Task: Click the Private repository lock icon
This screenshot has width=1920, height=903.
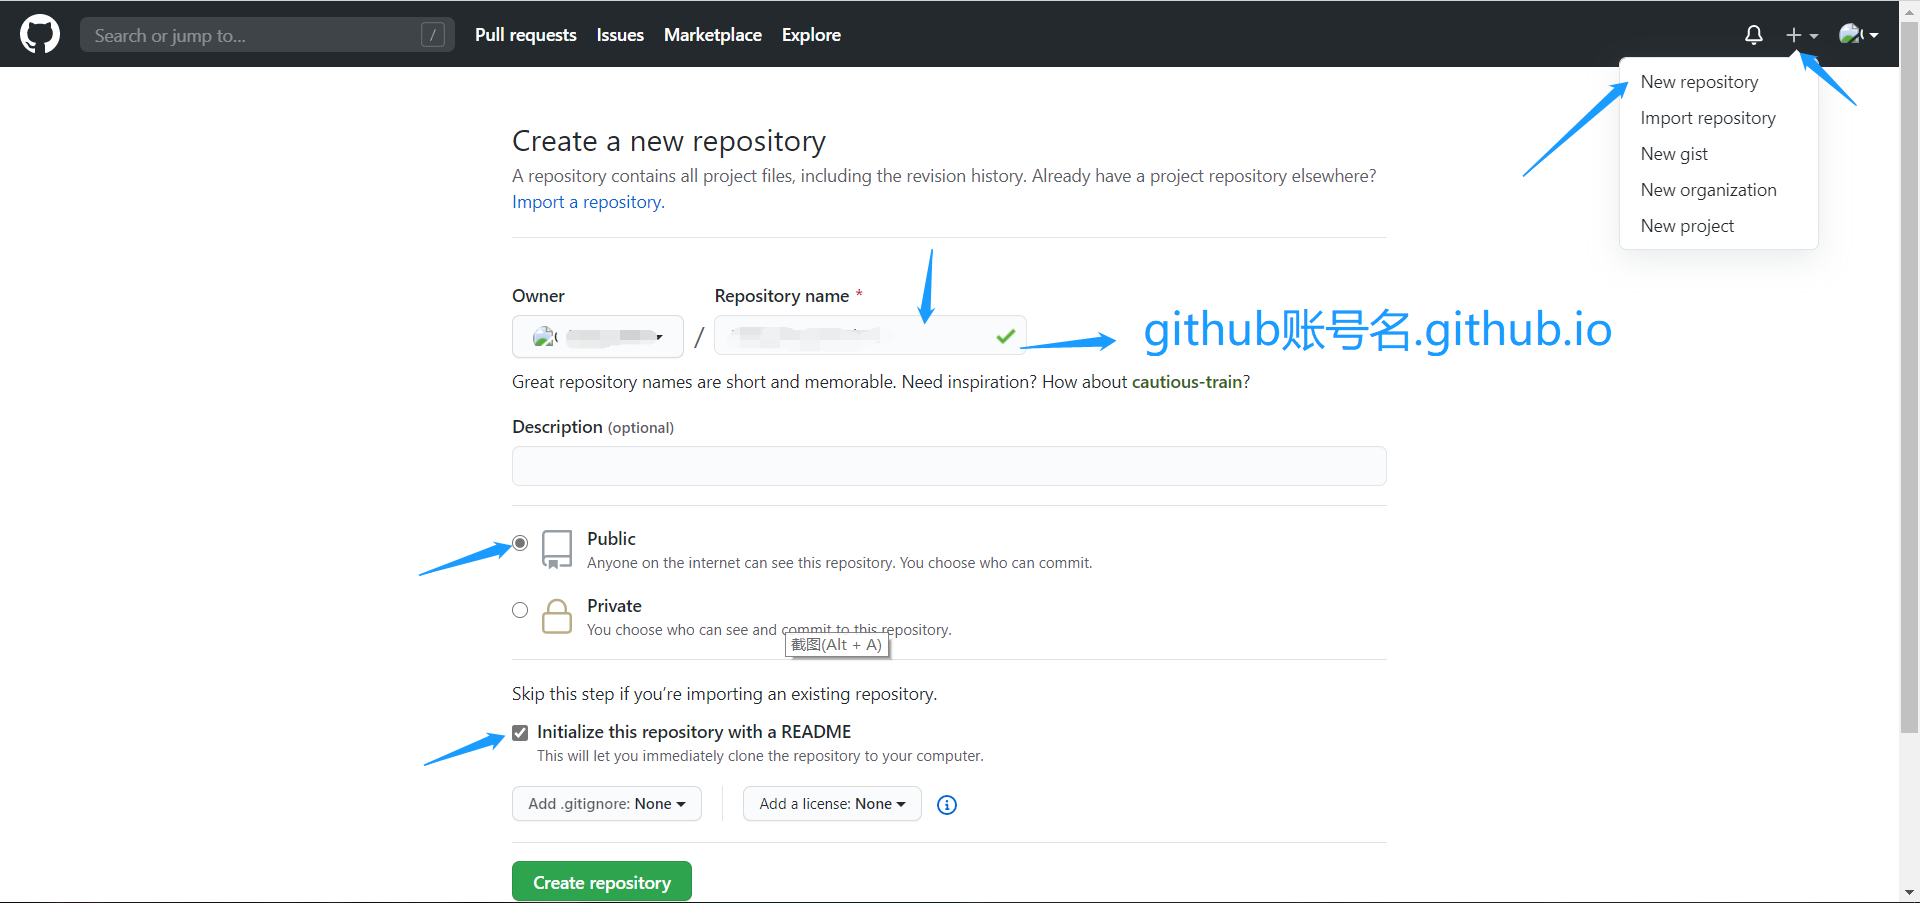Action: tap(557, 616)
